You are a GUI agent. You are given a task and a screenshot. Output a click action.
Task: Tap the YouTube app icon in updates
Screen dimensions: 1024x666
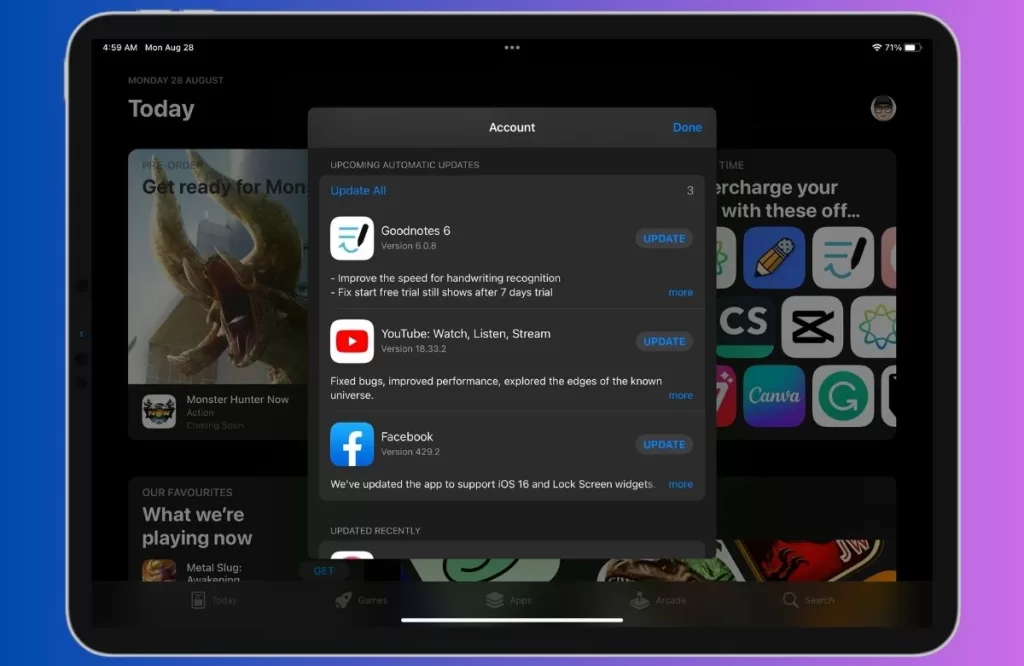coord(352,341)
